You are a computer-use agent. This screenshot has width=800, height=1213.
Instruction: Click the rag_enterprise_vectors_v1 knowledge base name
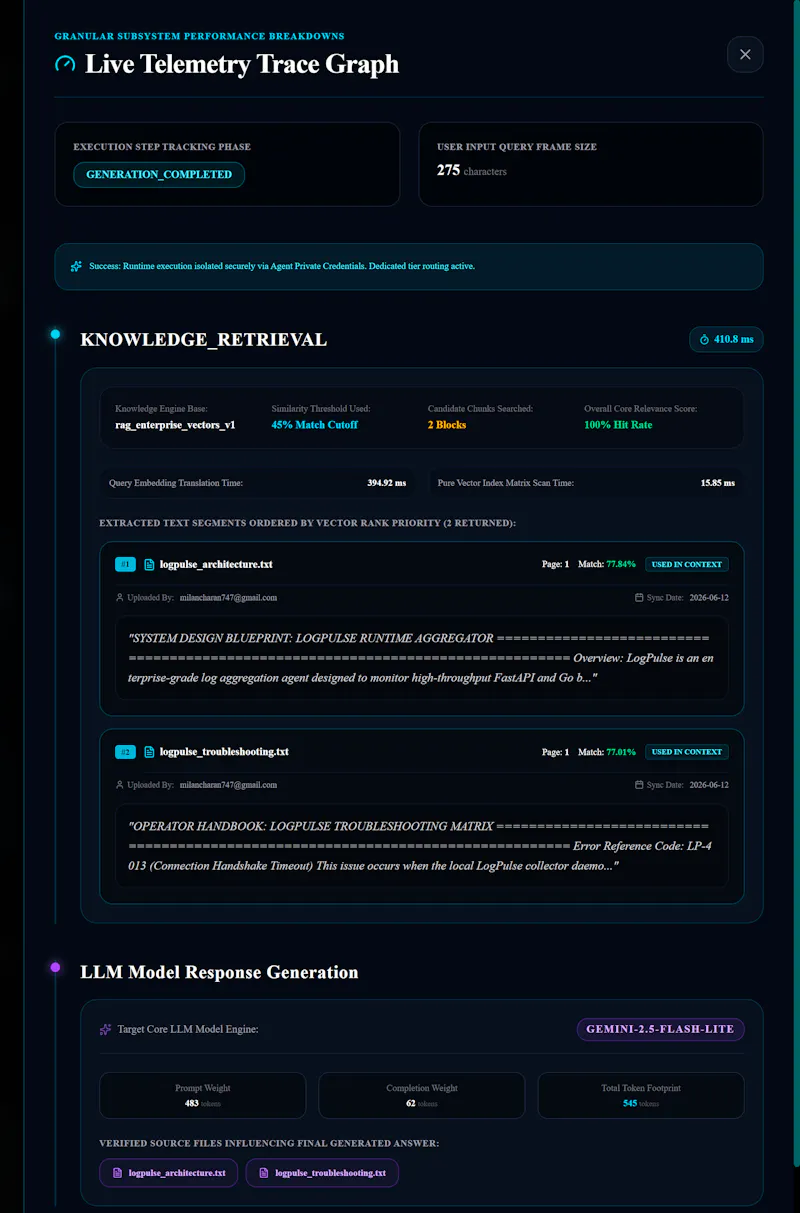coord(175,425)
